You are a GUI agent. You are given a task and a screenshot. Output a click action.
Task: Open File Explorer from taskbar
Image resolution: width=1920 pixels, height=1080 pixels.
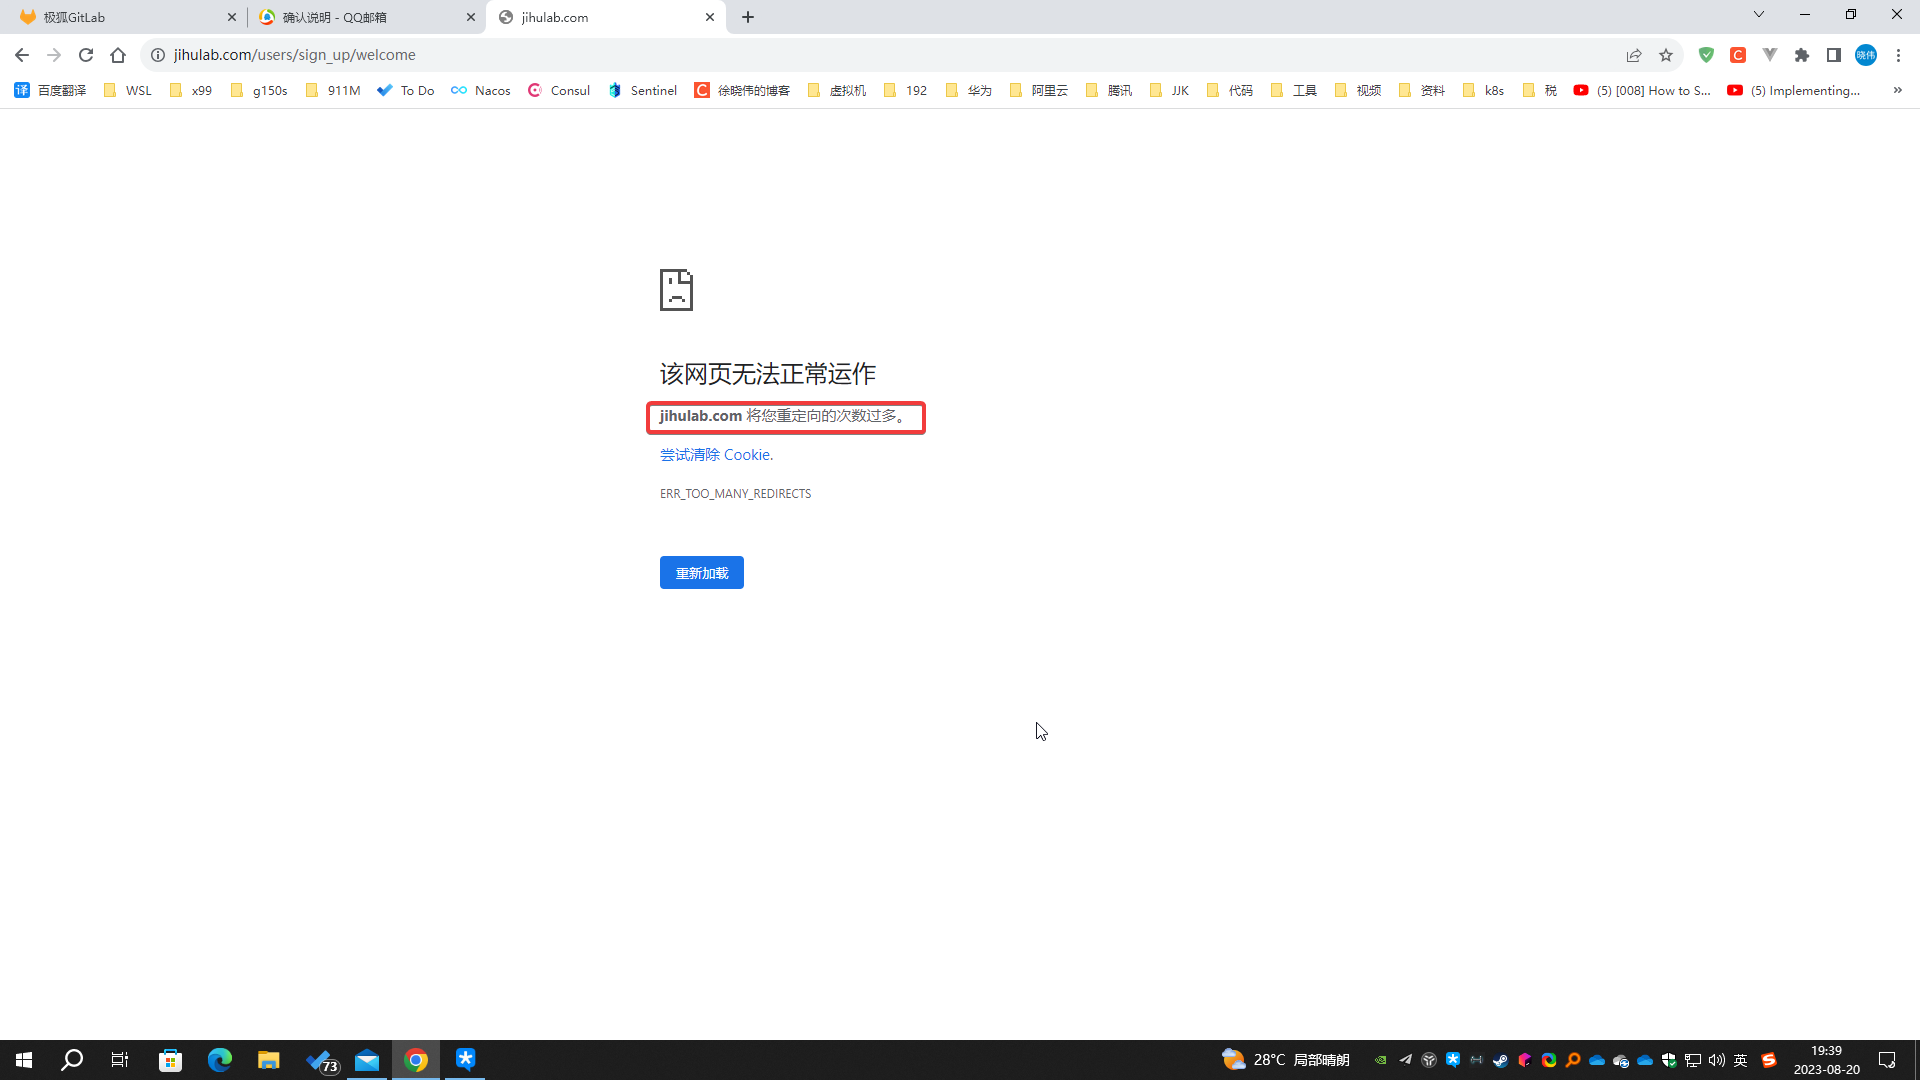(268, 1060)
